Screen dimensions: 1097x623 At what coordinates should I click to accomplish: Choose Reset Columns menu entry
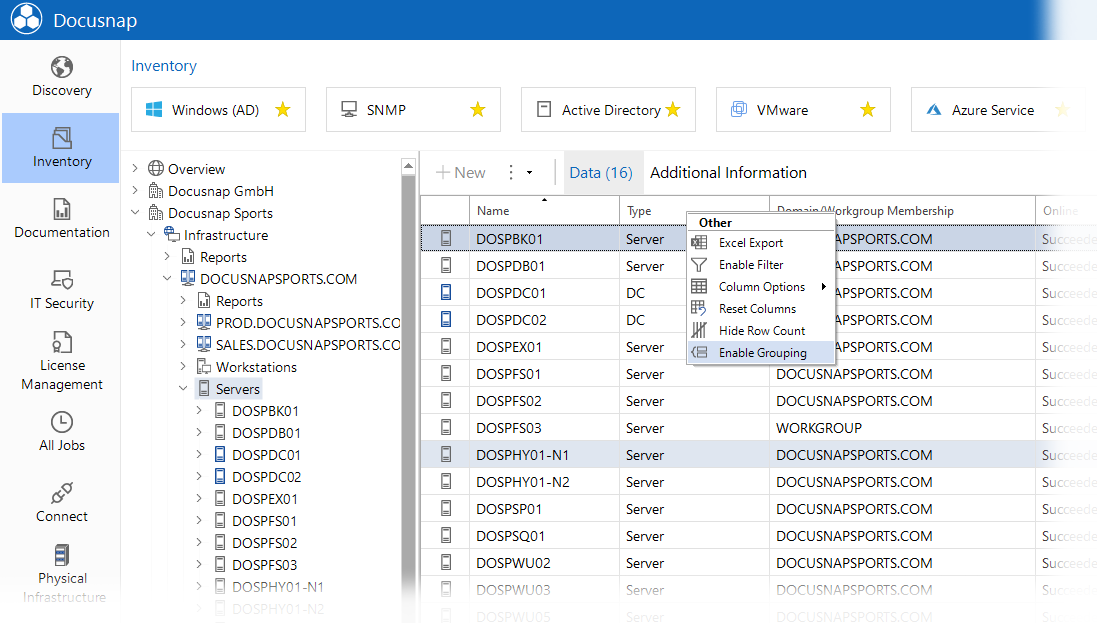pos(761,309)
